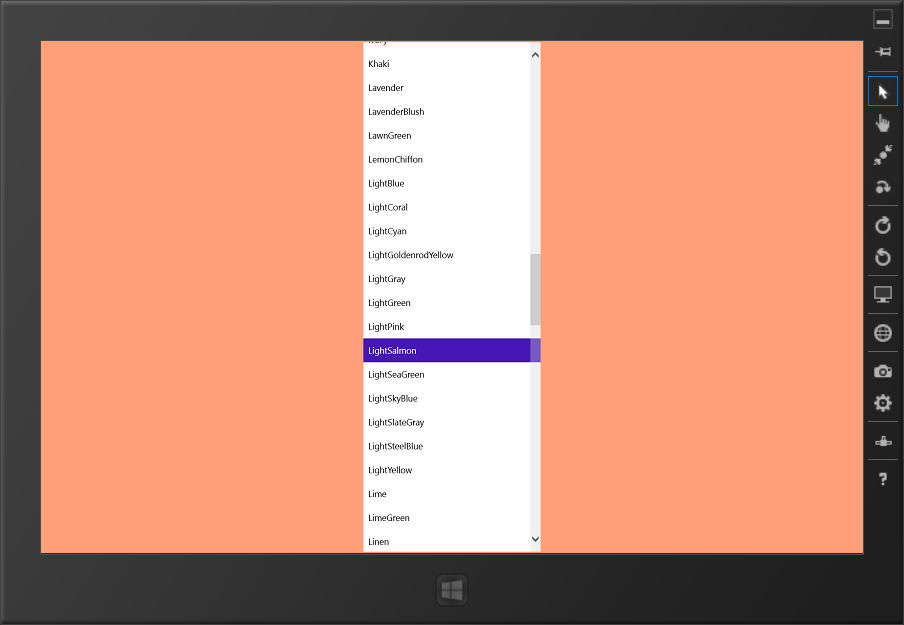Rotate simulator clockwise 90 degrees

tap(883, 225)
